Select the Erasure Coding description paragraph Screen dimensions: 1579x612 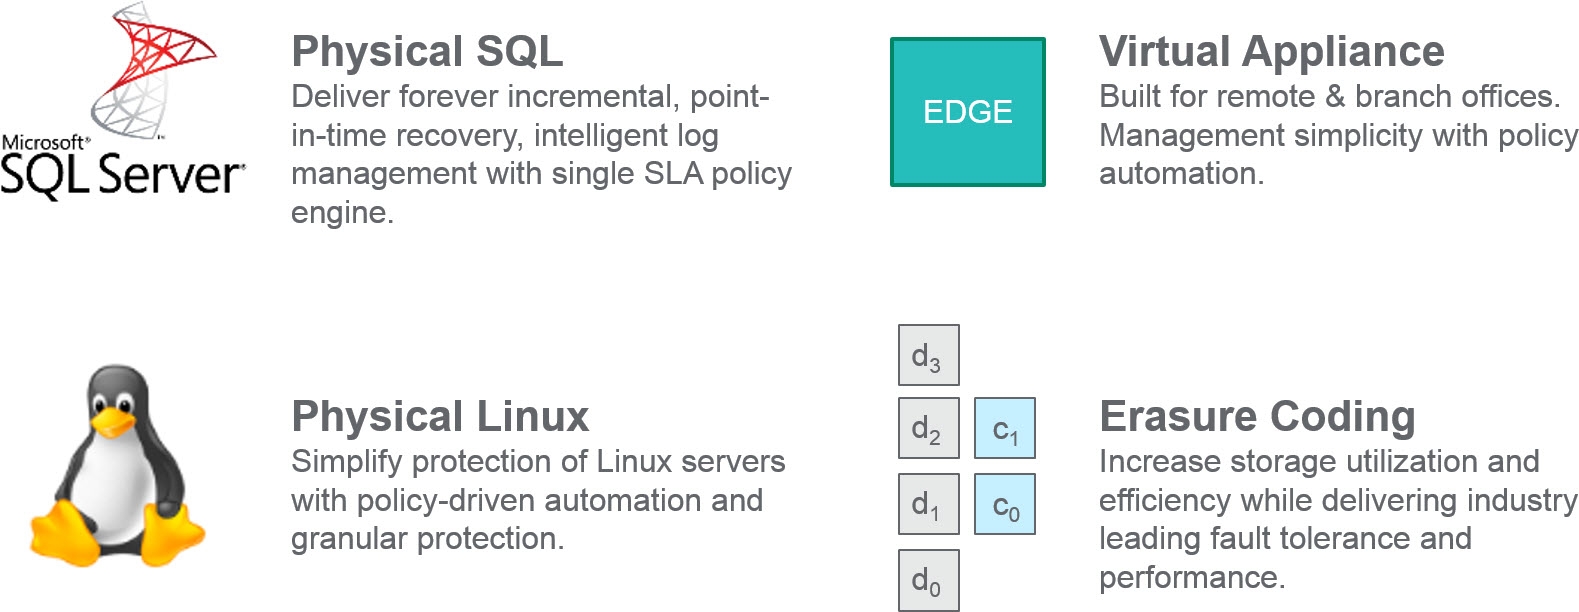(x=1338, y=519)
